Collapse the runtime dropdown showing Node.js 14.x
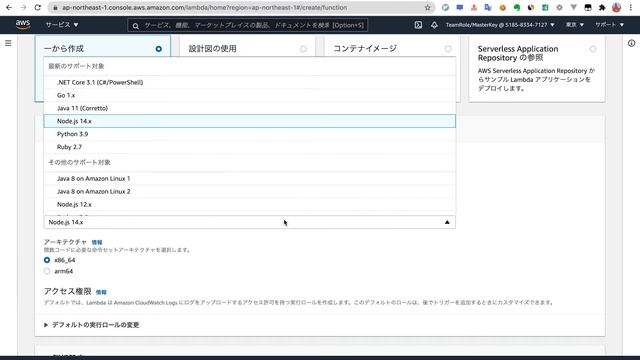The height and width of the screenshot is (360, 640). tap(249, 222)
